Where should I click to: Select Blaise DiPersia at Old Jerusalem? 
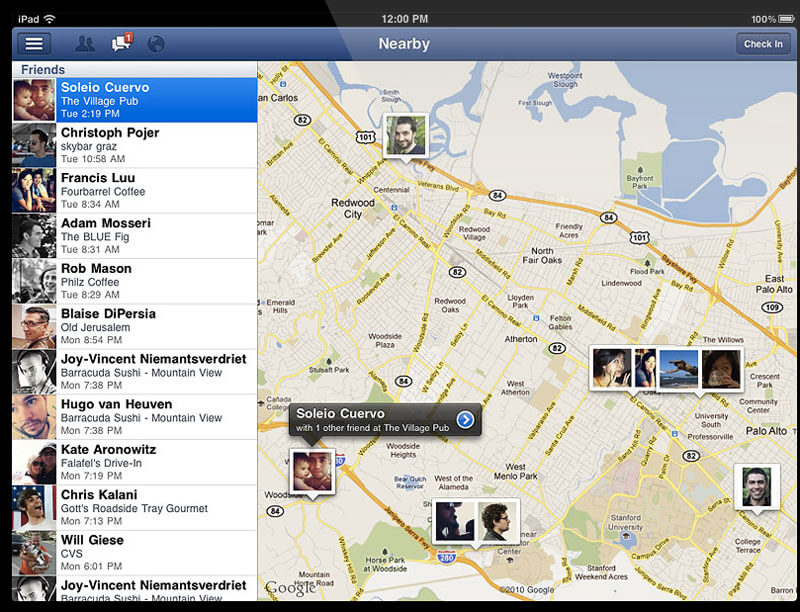135,327
